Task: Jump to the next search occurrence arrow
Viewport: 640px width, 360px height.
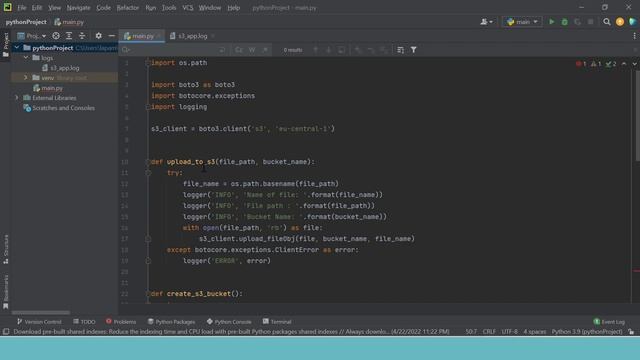Action: (329, 50)
